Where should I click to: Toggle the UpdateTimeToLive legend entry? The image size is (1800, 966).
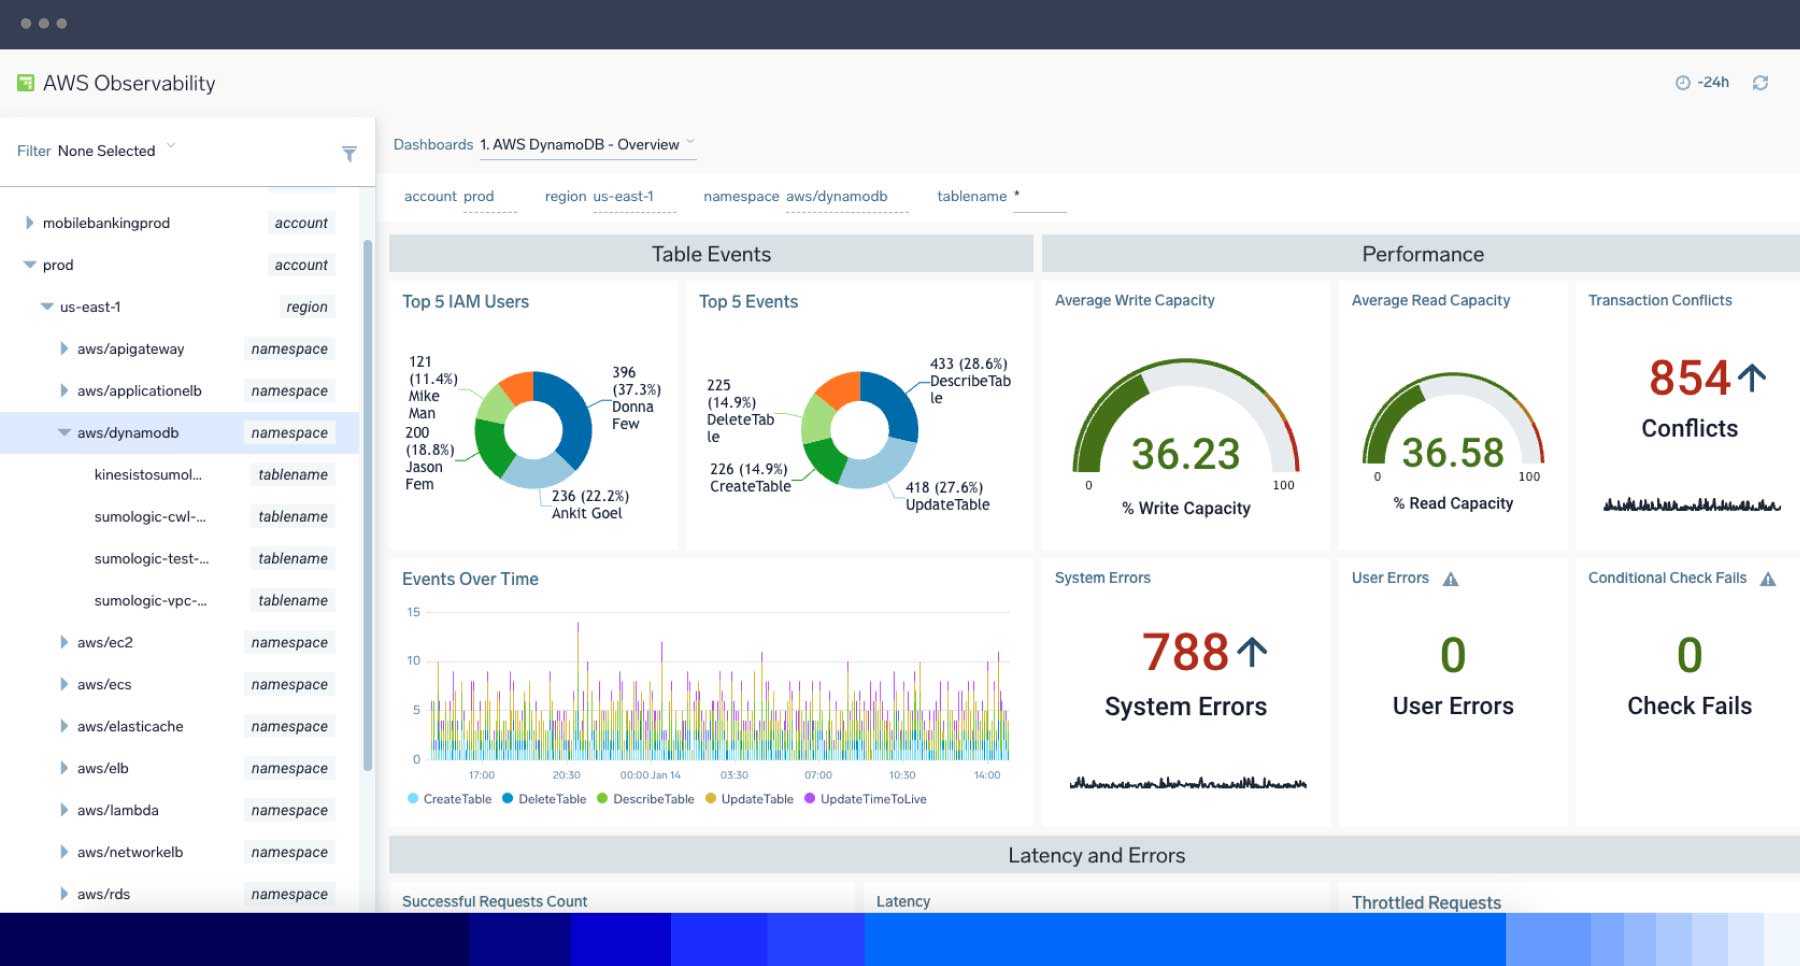(865, 799)
